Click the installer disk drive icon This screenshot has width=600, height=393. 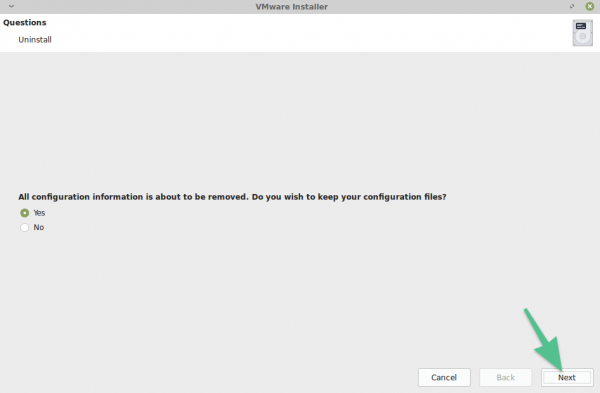click(582, 33)
